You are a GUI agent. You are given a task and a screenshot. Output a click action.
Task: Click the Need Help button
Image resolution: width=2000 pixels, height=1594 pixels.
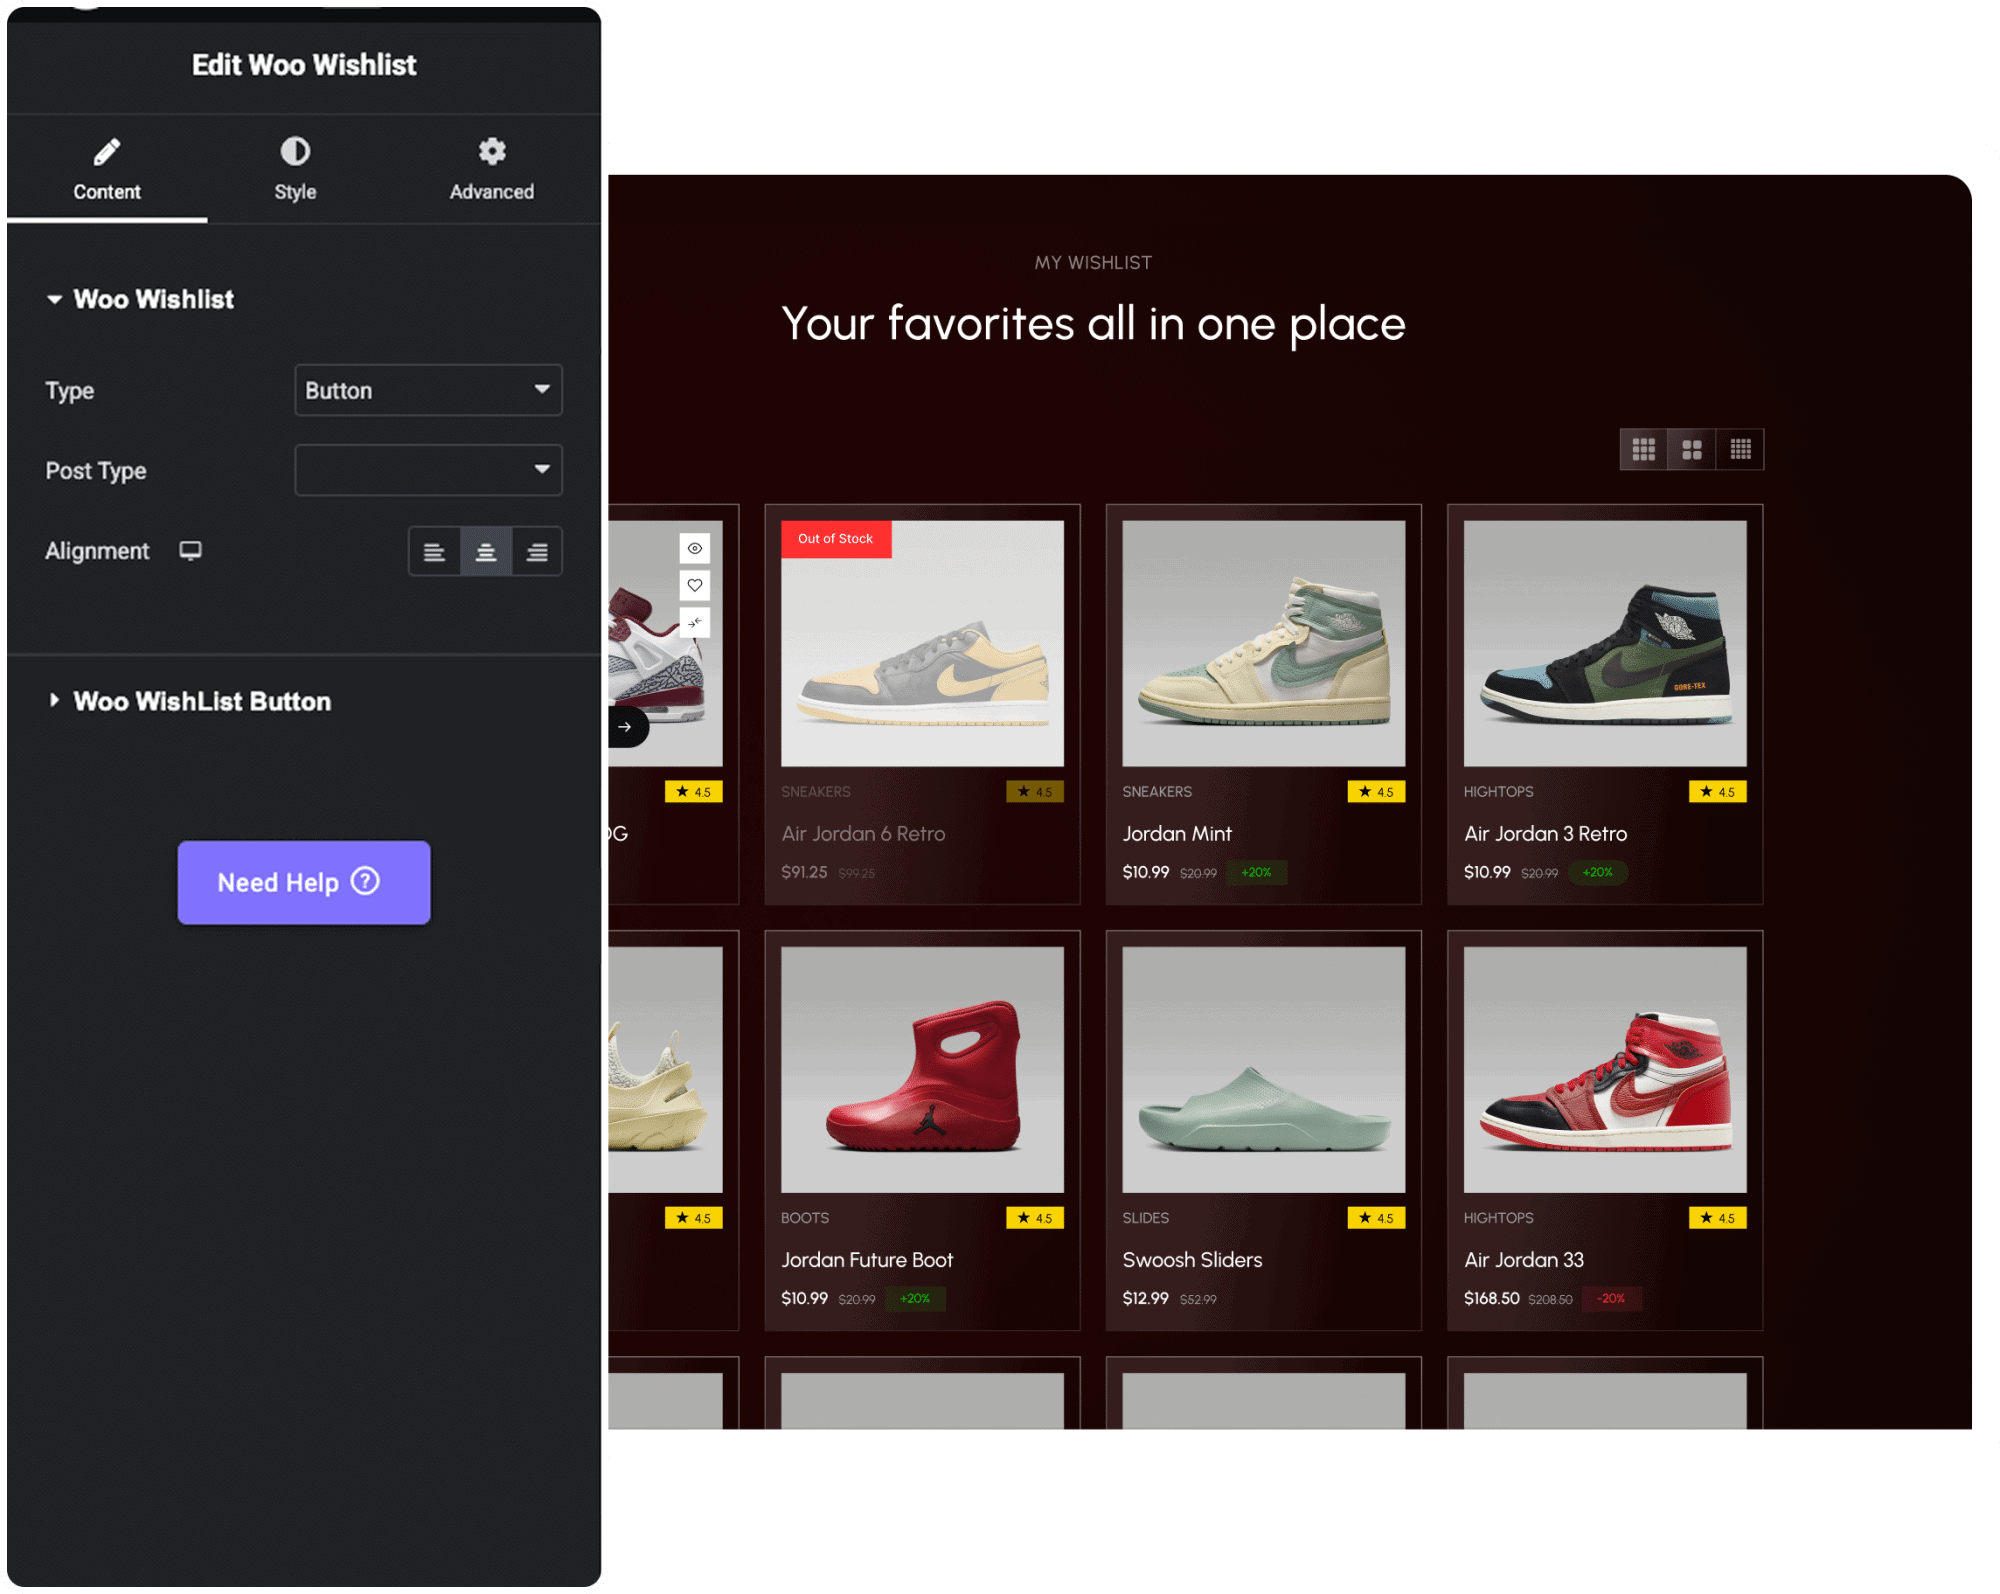pyautogui.click(x=304, y=882)
